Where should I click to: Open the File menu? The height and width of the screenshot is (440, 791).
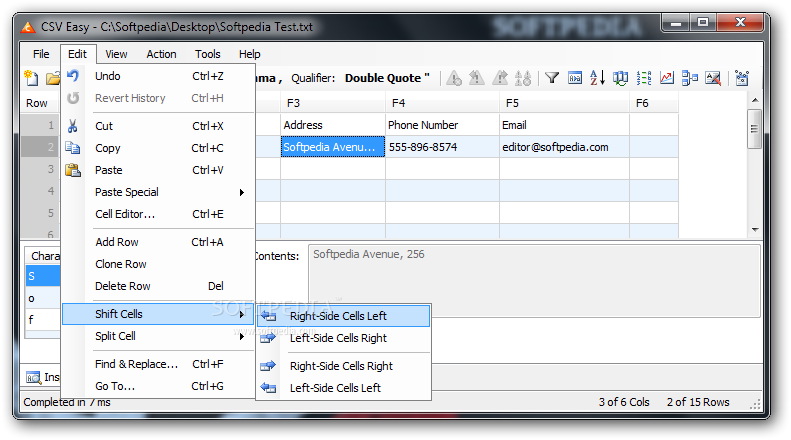pos(41,54)
